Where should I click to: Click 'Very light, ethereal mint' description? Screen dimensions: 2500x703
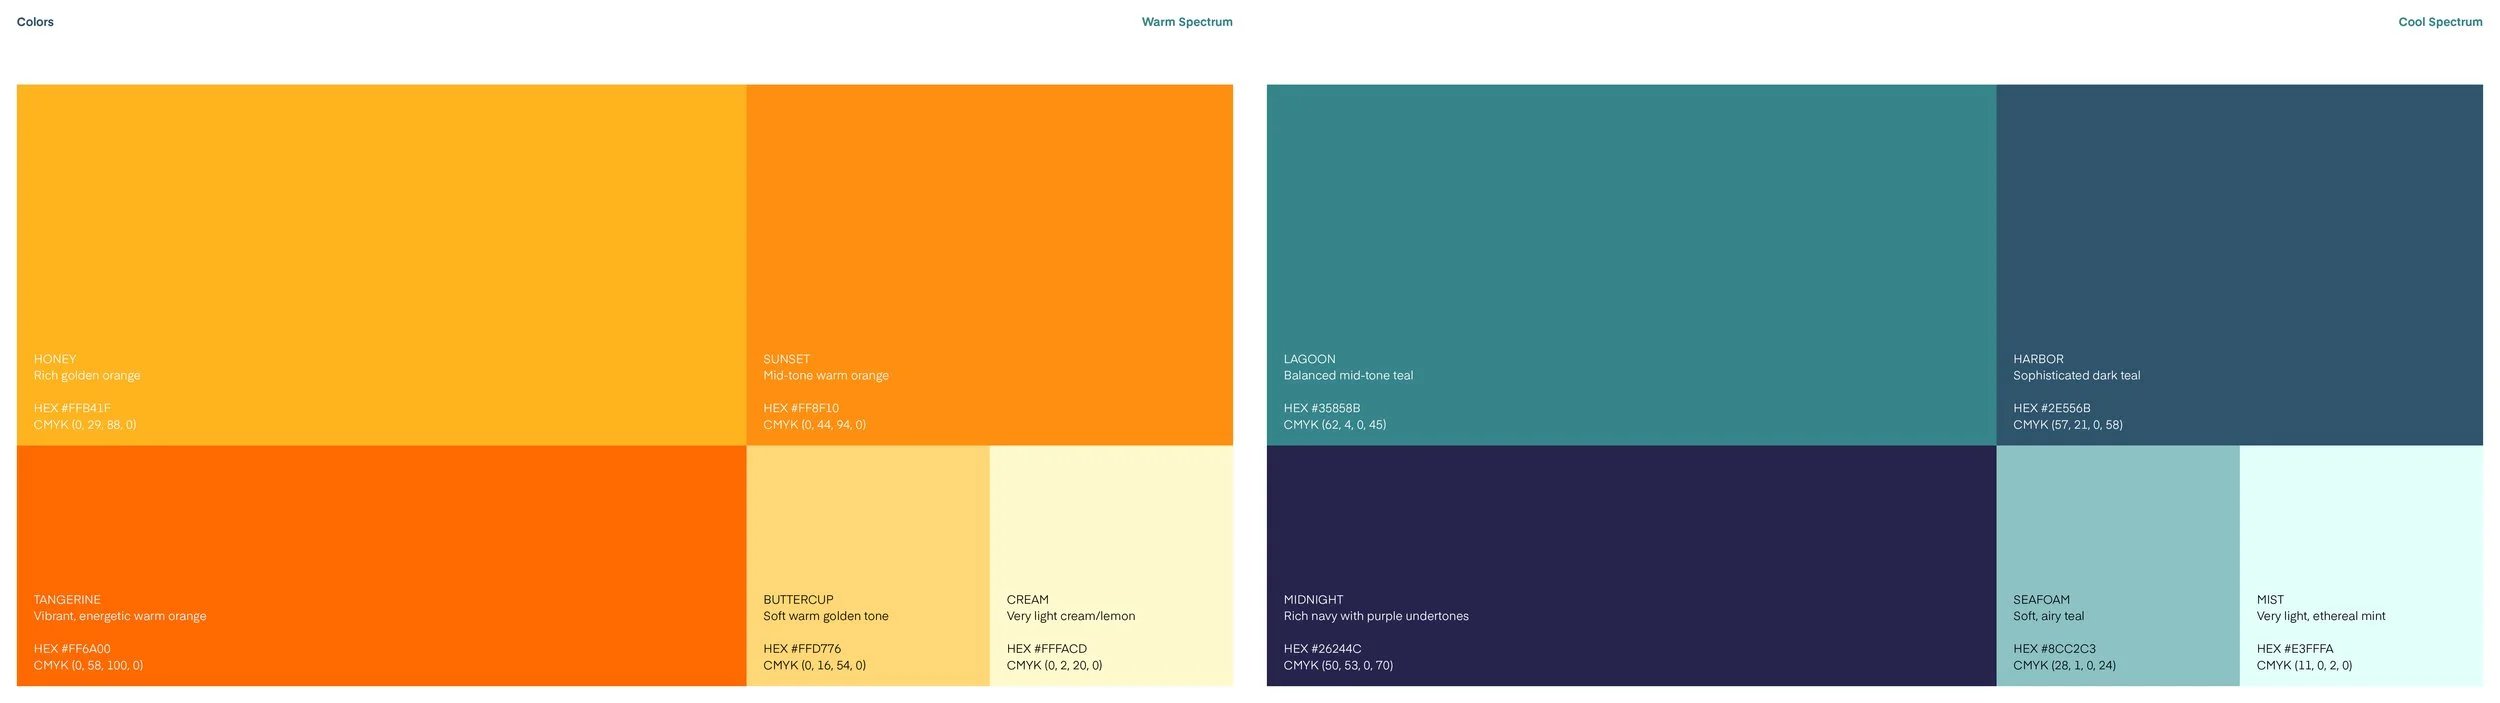[x=2321, y=616]
